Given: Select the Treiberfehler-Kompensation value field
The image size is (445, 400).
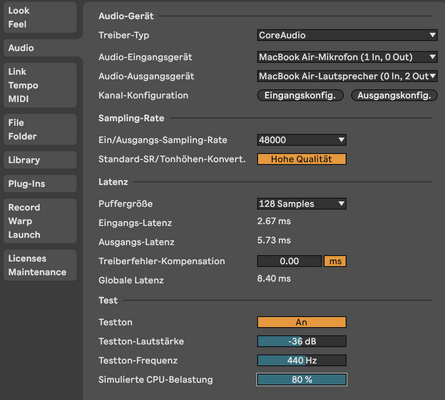Looking at the screenshot, I should pyautogui.click(x=289, y=261).
